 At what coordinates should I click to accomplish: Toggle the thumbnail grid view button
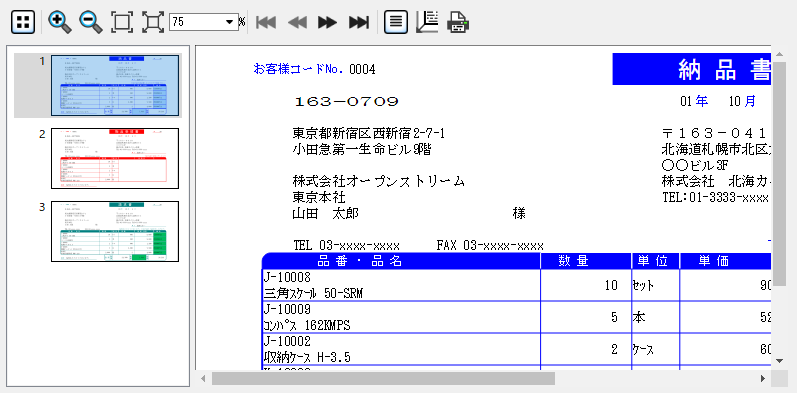coord(23,22)
